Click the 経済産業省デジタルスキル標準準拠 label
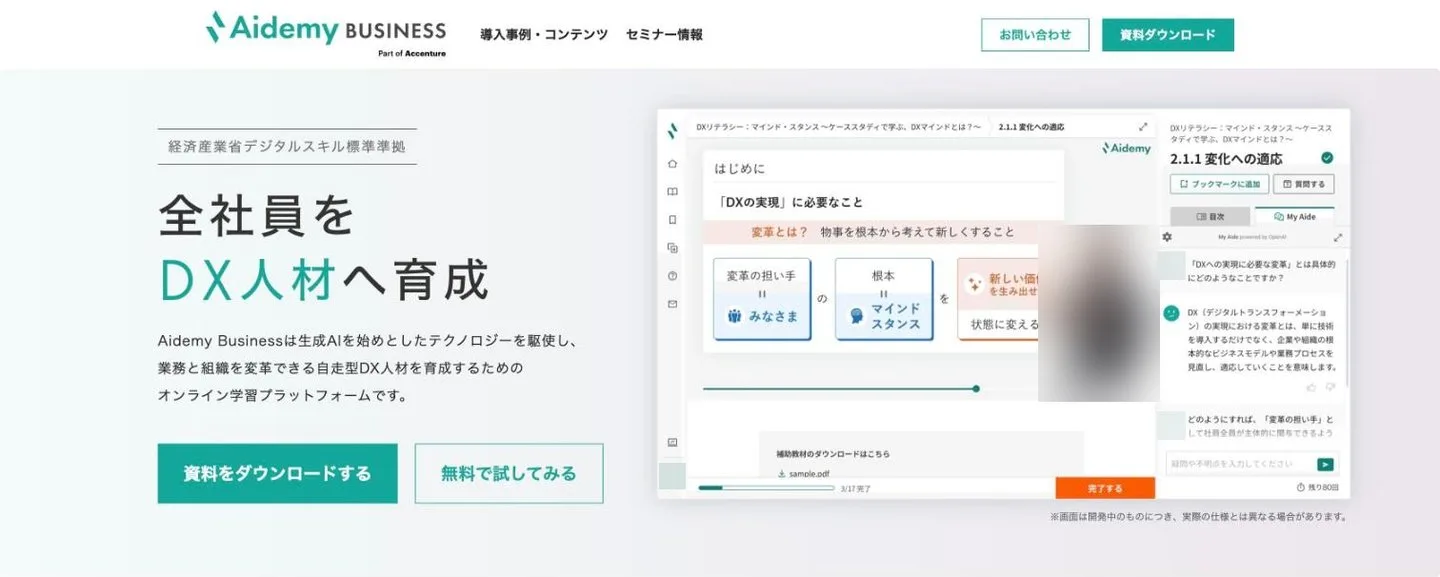 (287, 146)
